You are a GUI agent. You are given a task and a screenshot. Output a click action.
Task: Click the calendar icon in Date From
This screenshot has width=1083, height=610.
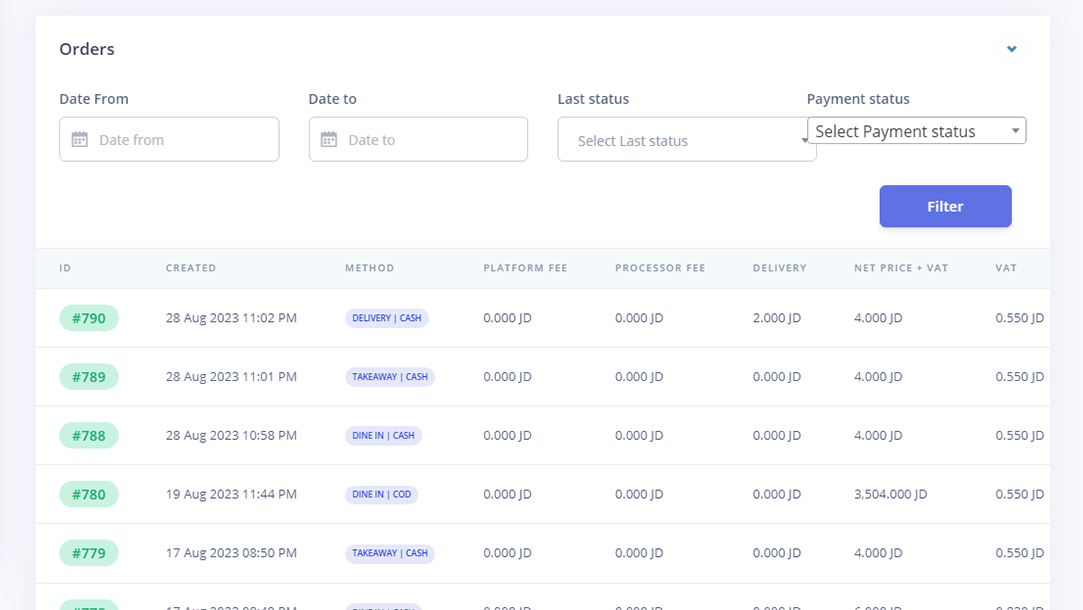click(x=80, y=140)
